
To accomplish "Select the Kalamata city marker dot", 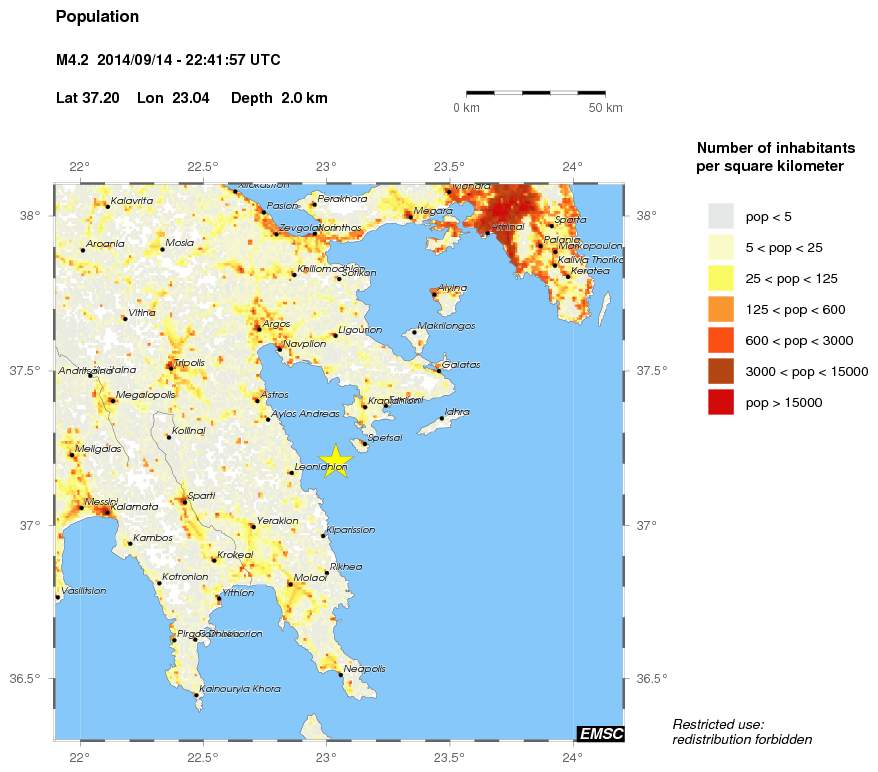I will click(x=104, y=511).
